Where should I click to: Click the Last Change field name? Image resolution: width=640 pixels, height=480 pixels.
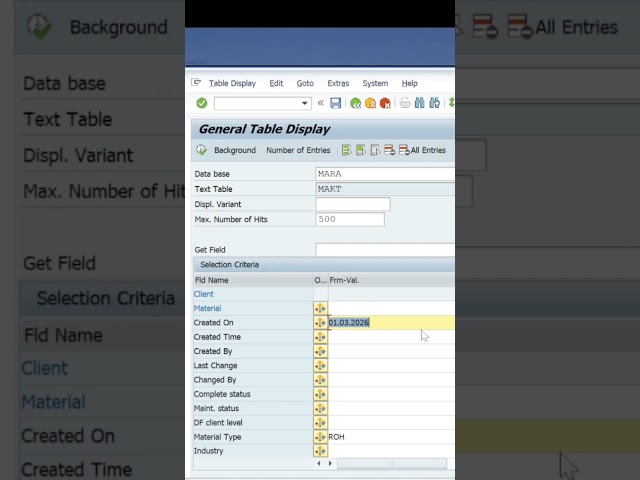[216, 365]
